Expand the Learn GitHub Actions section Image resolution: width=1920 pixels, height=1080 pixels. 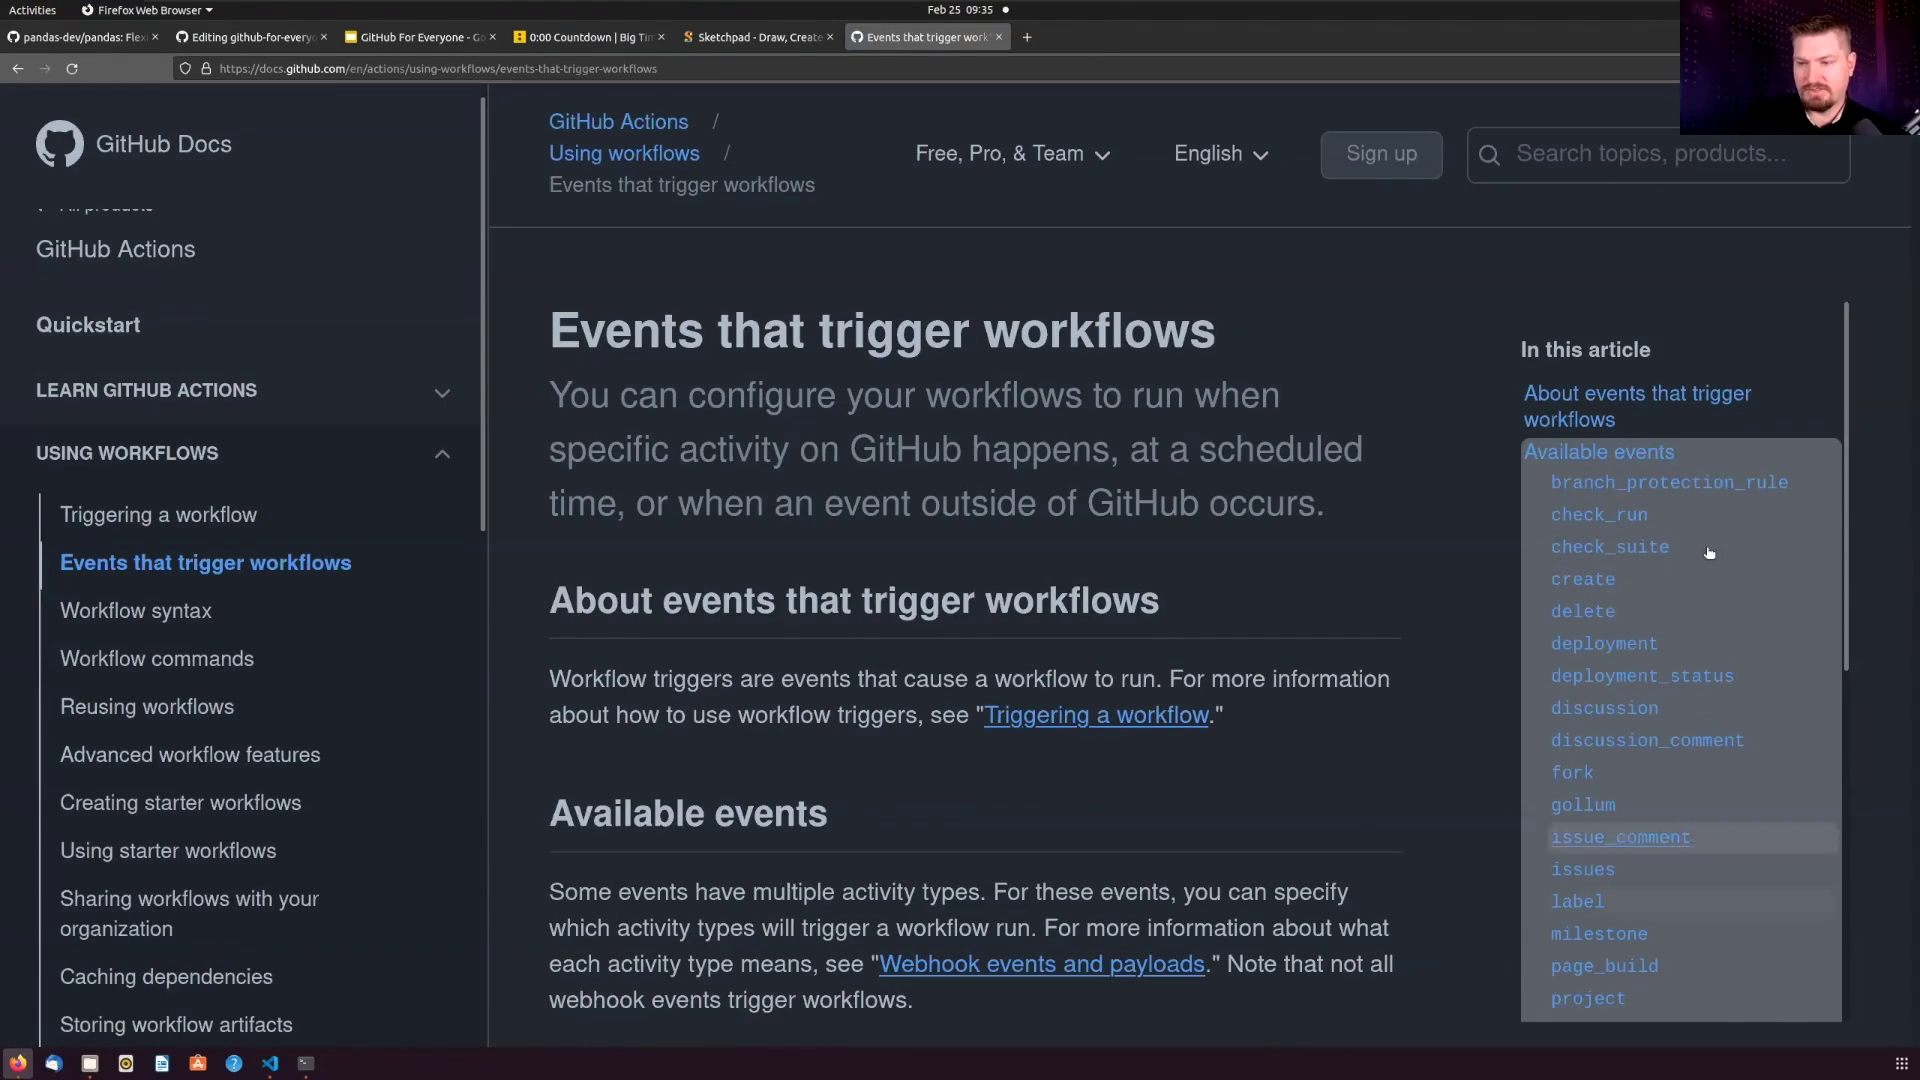click(x=442, y=393)
